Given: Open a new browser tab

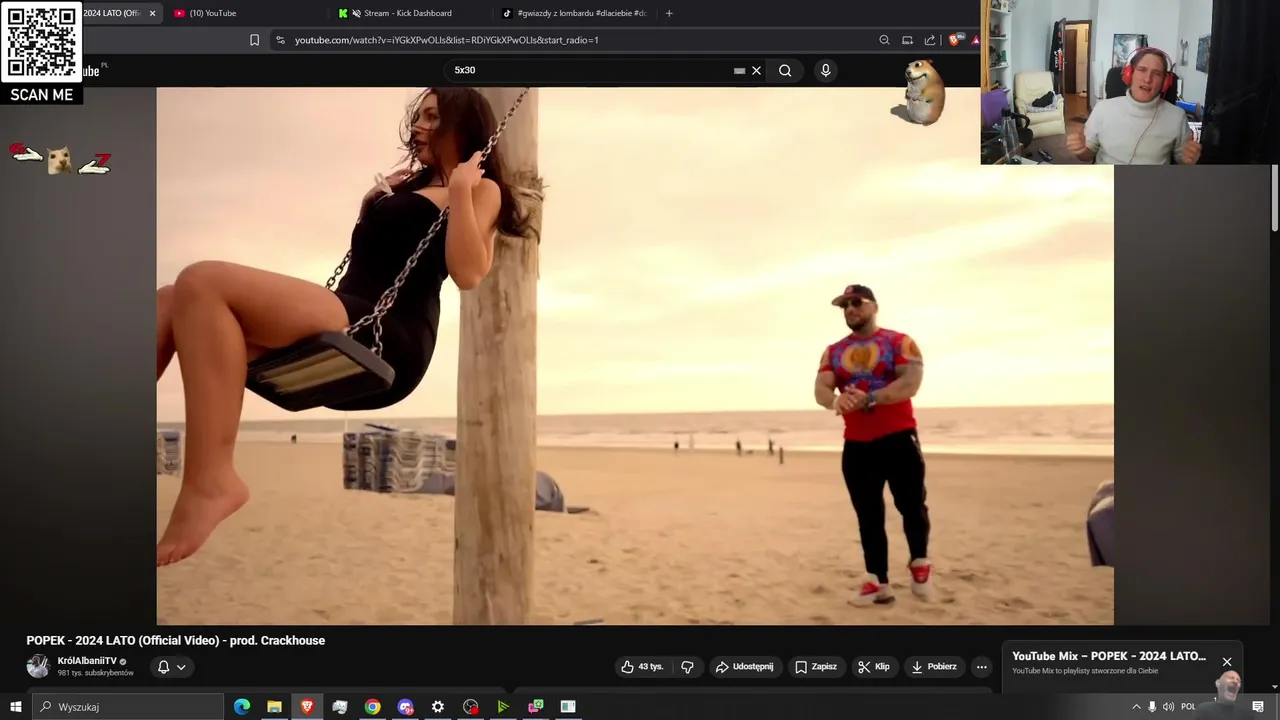Looking at the screenshot, I should [669, 13].
